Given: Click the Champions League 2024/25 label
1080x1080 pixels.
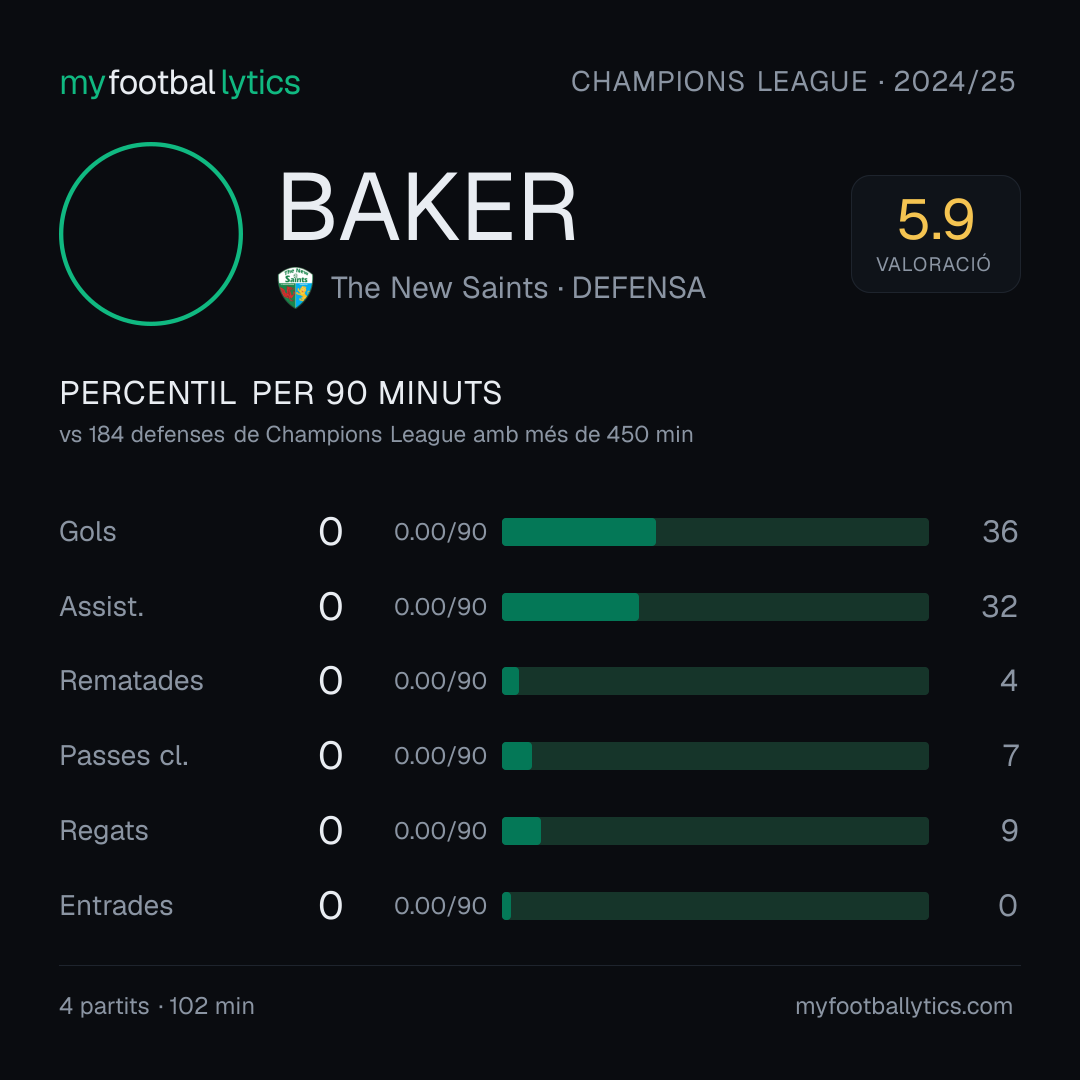Looking at the screenshot, I should 793,82.
